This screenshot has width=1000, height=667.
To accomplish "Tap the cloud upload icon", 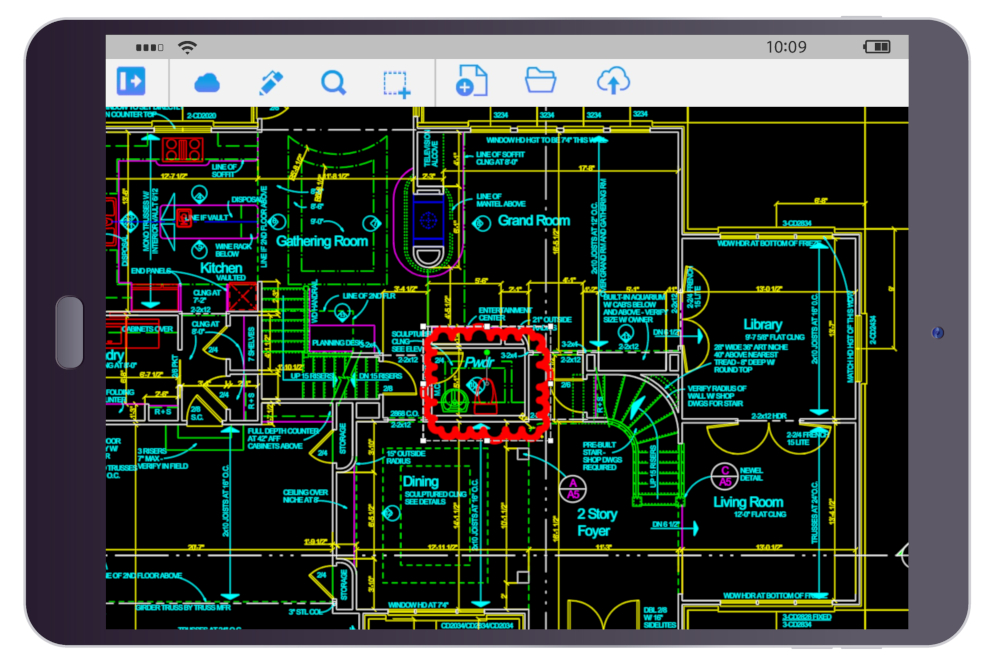I will pos(613,81).
